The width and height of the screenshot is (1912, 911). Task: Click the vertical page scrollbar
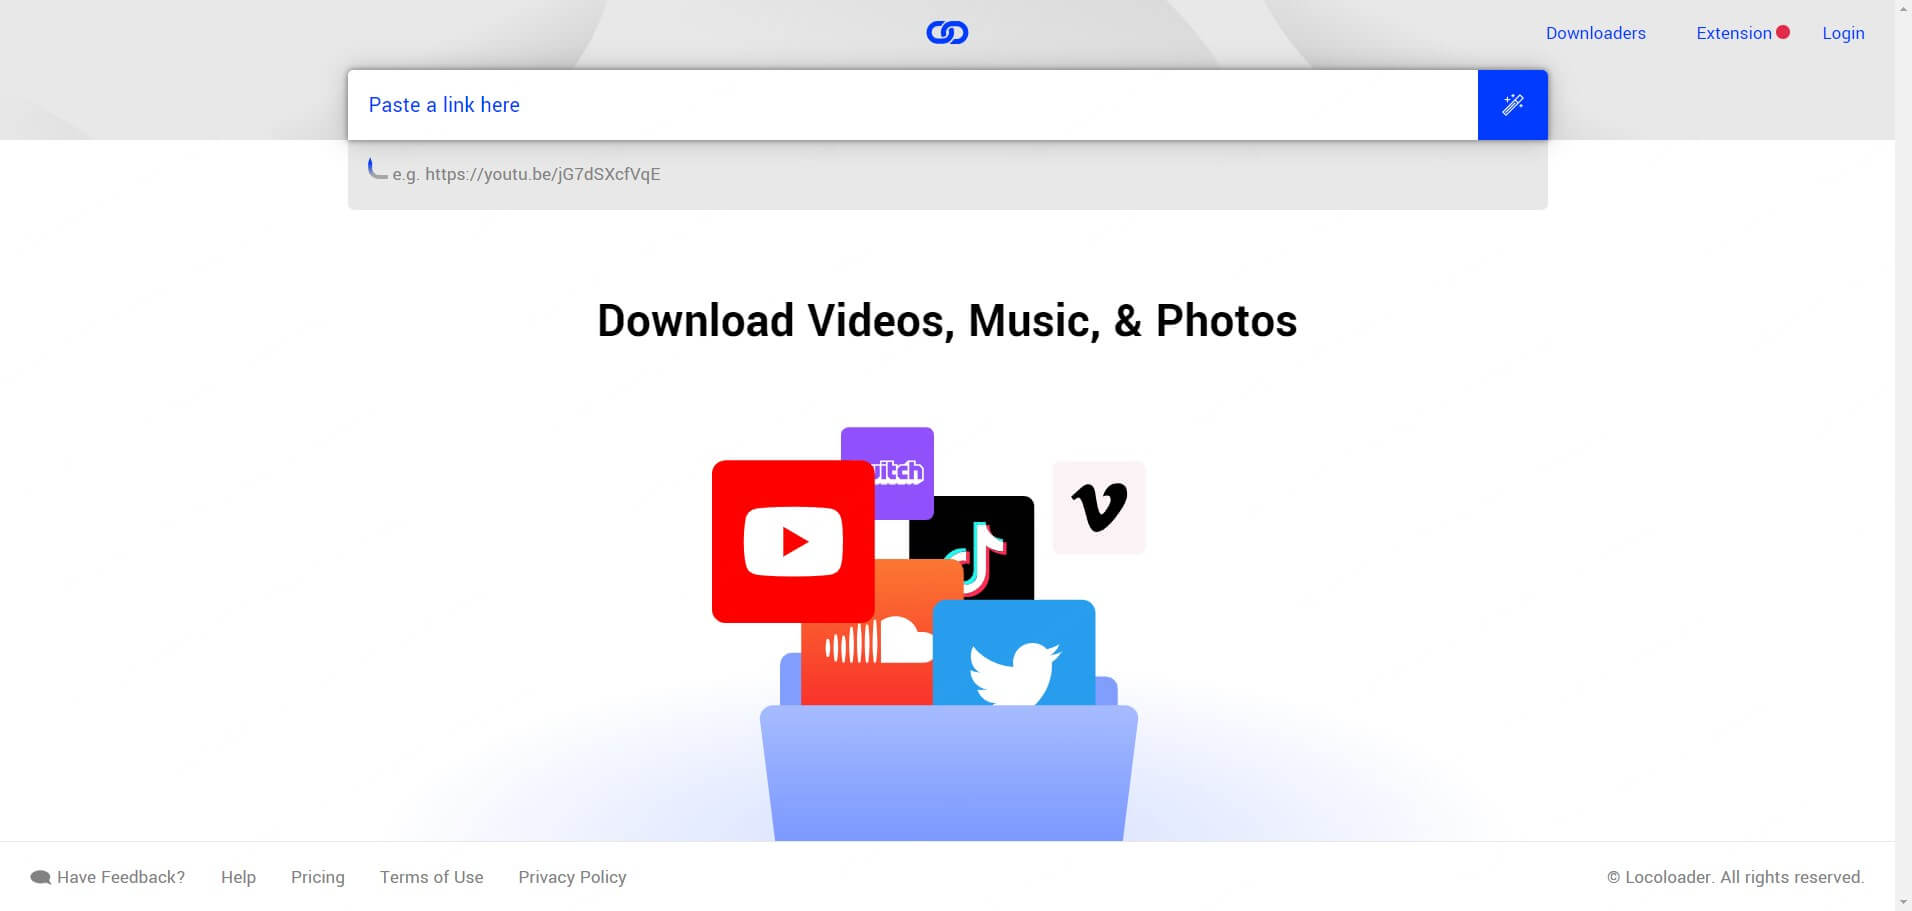(x=1903, y=455)
